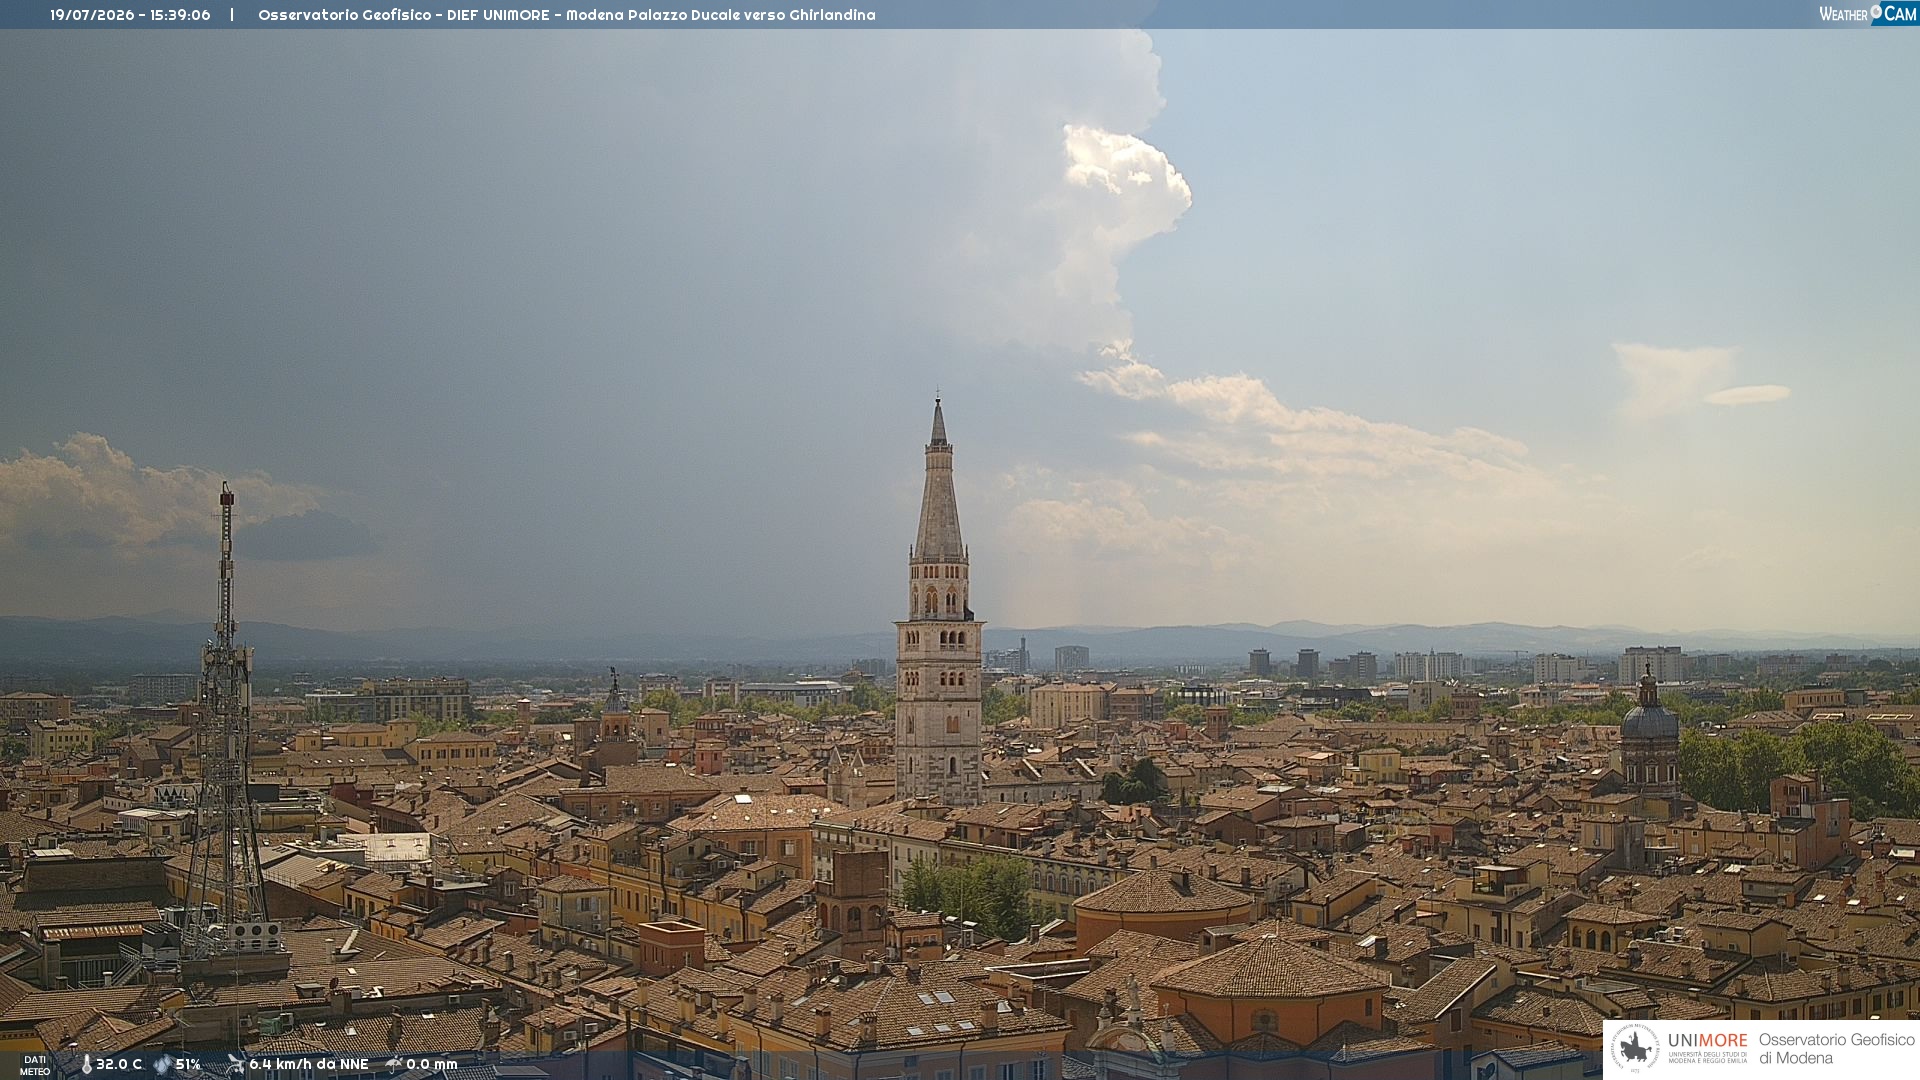Click the '6.4 km/h da NNE' wind reading
Viewport: 1920px width, 1080px height.
[309, 1064]
